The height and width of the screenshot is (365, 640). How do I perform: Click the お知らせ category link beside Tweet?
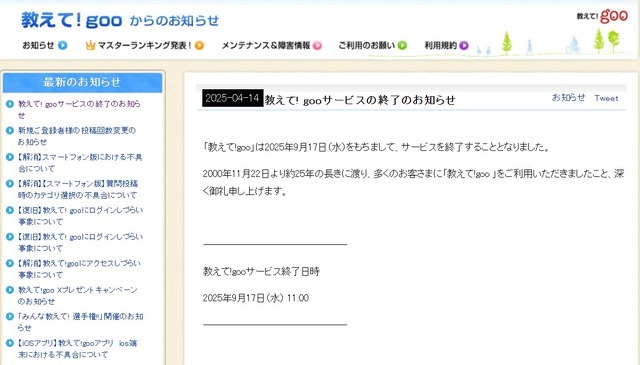(x=568, y=98)
